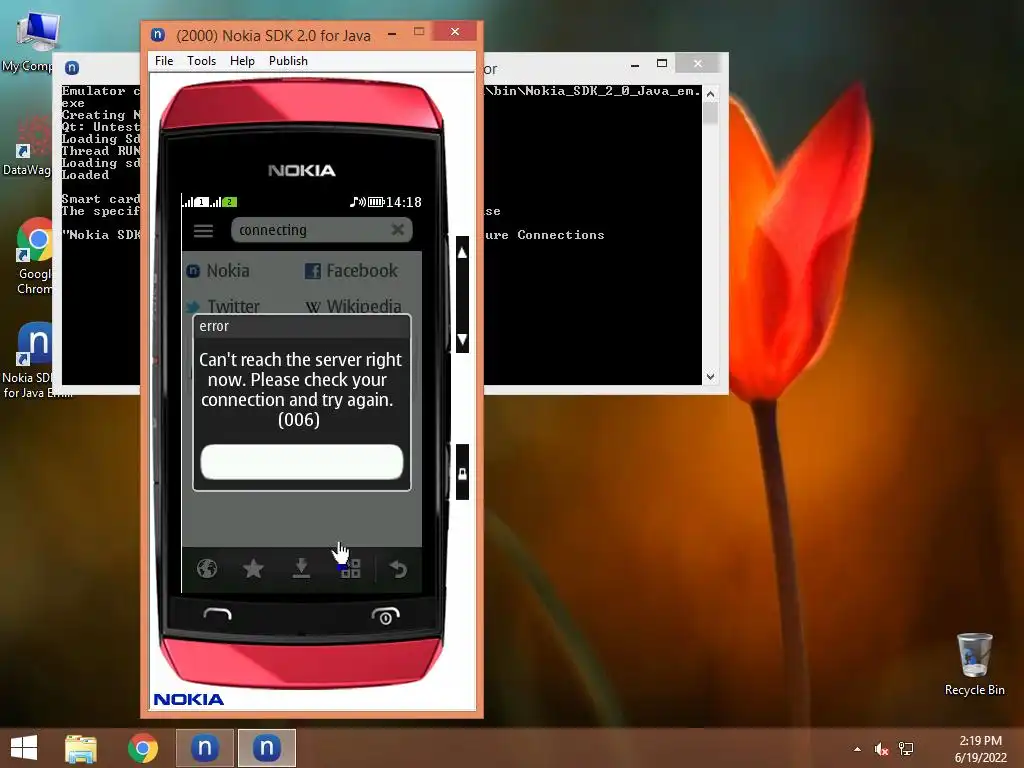This screenshot has height=768, width=1024.
Task: Open the Nokia shortcut link
Action: (218, 270)
